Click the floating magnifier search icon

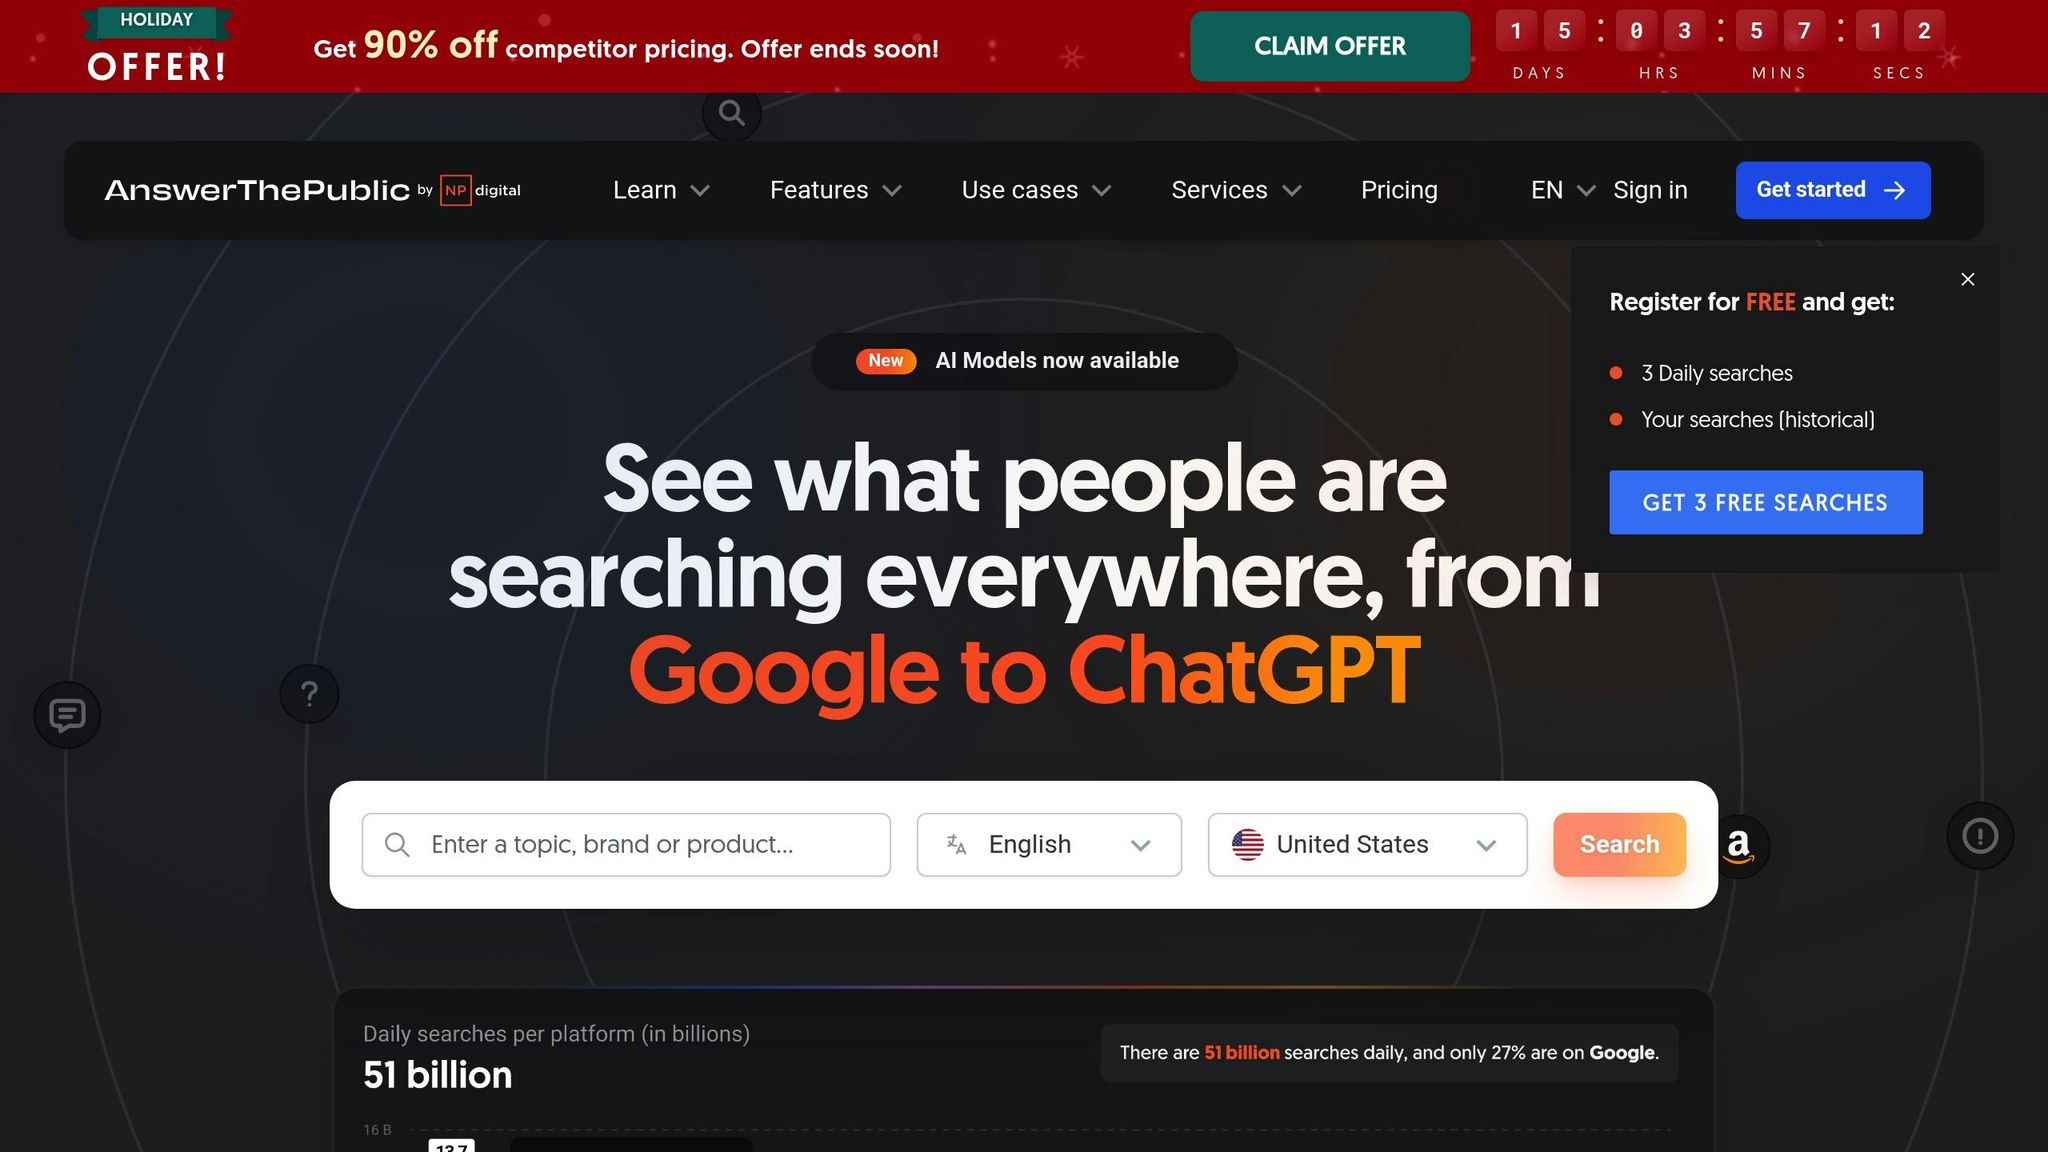coord(732,113)
